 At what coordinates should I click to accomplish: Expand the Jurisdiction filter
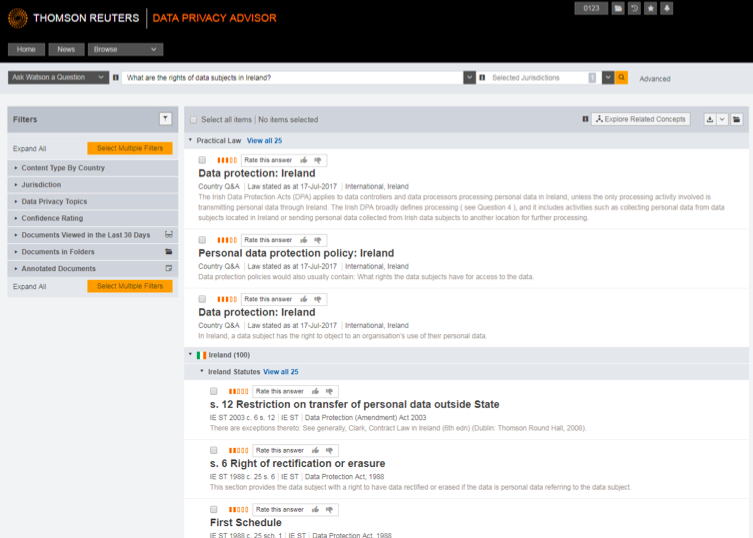tap(41, 185)
